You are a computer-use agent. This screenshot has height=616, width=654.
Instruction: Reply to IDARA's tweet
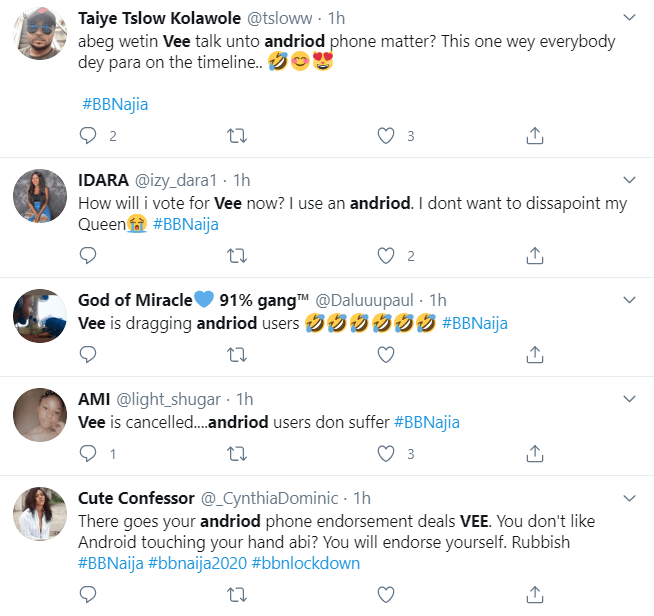(88, 256)
